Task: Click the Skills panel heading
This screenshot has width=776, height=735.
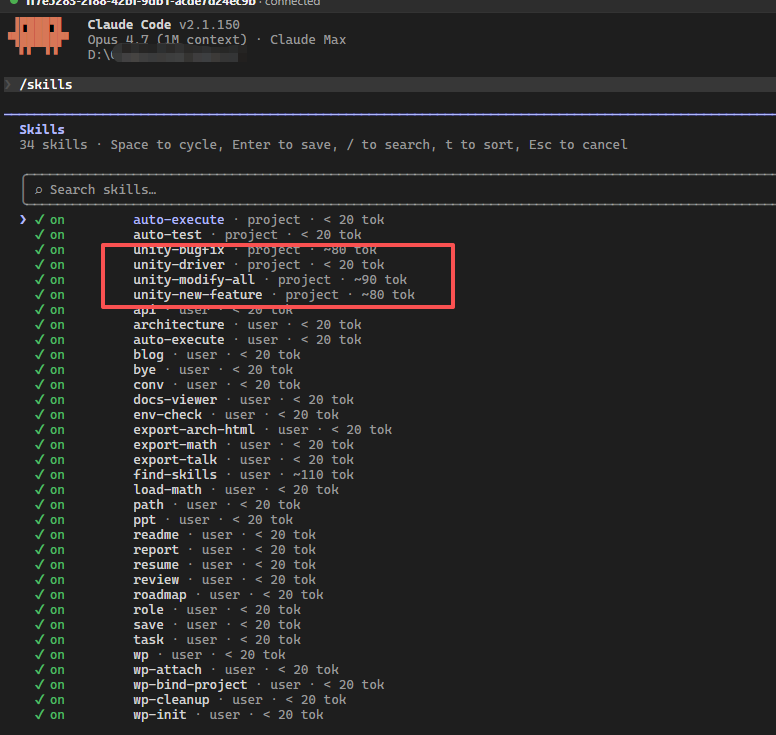Action: [x=42, y=130]
